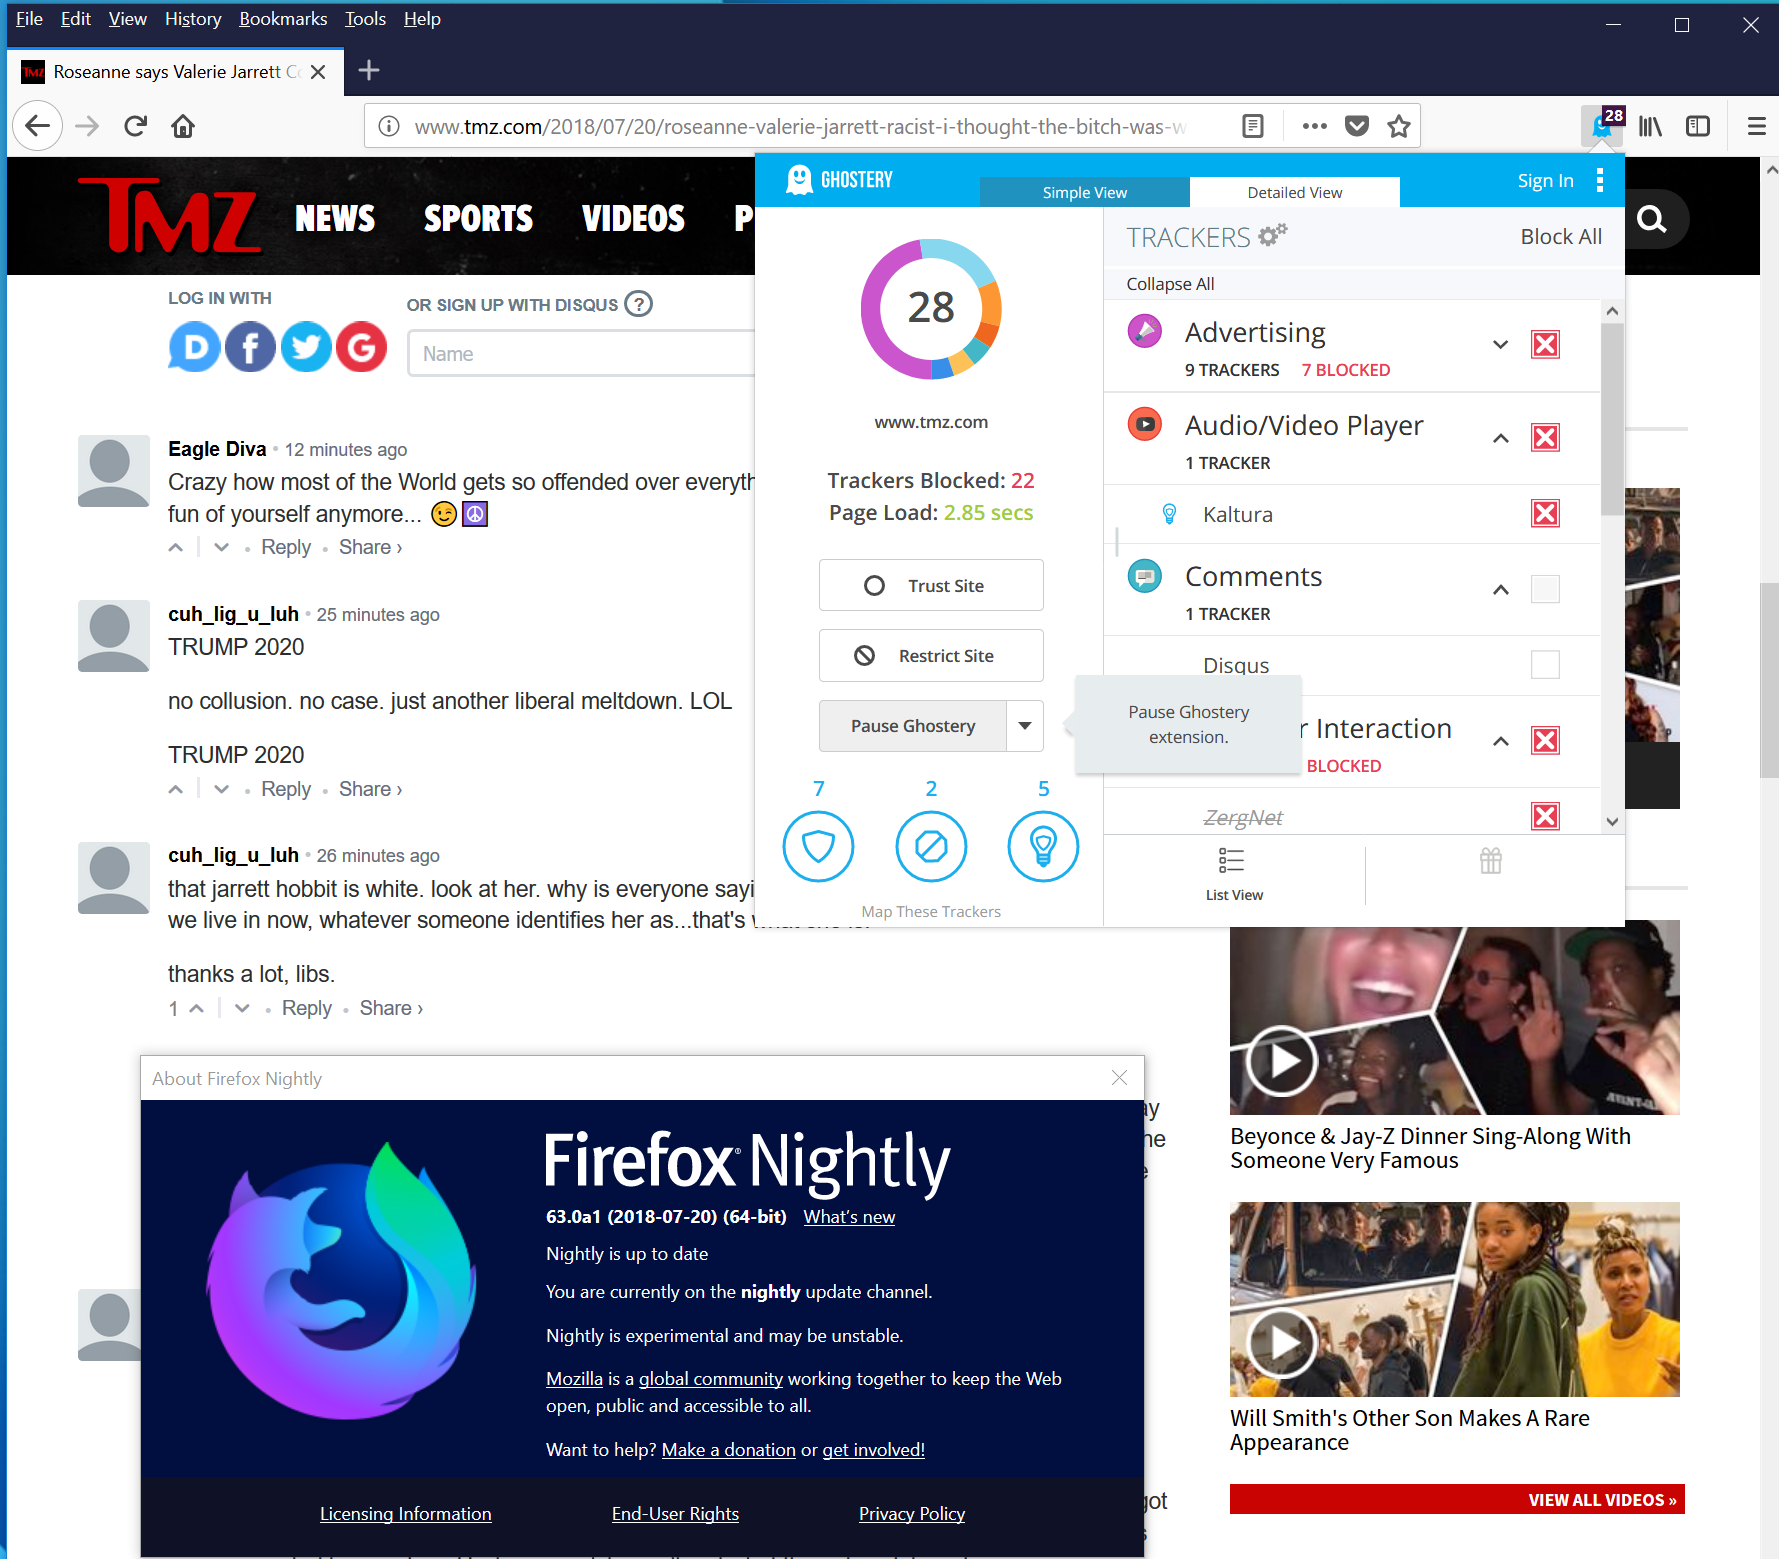Block the Comments category checkbox
The height and width of the screenshot is (1559, 1779).
(1545, 589)
